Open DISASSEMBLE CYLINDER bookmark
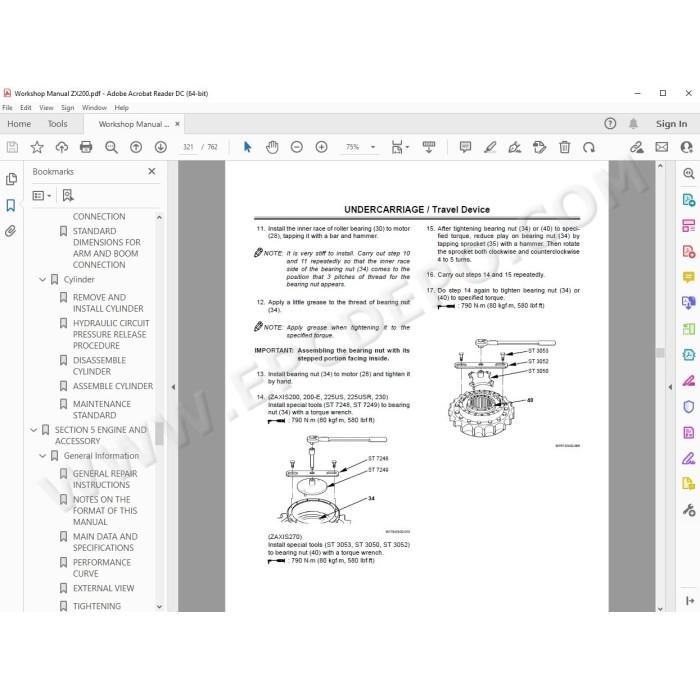Screen dimensions: 700x700 pyautogui.click(x=99, y=366)
